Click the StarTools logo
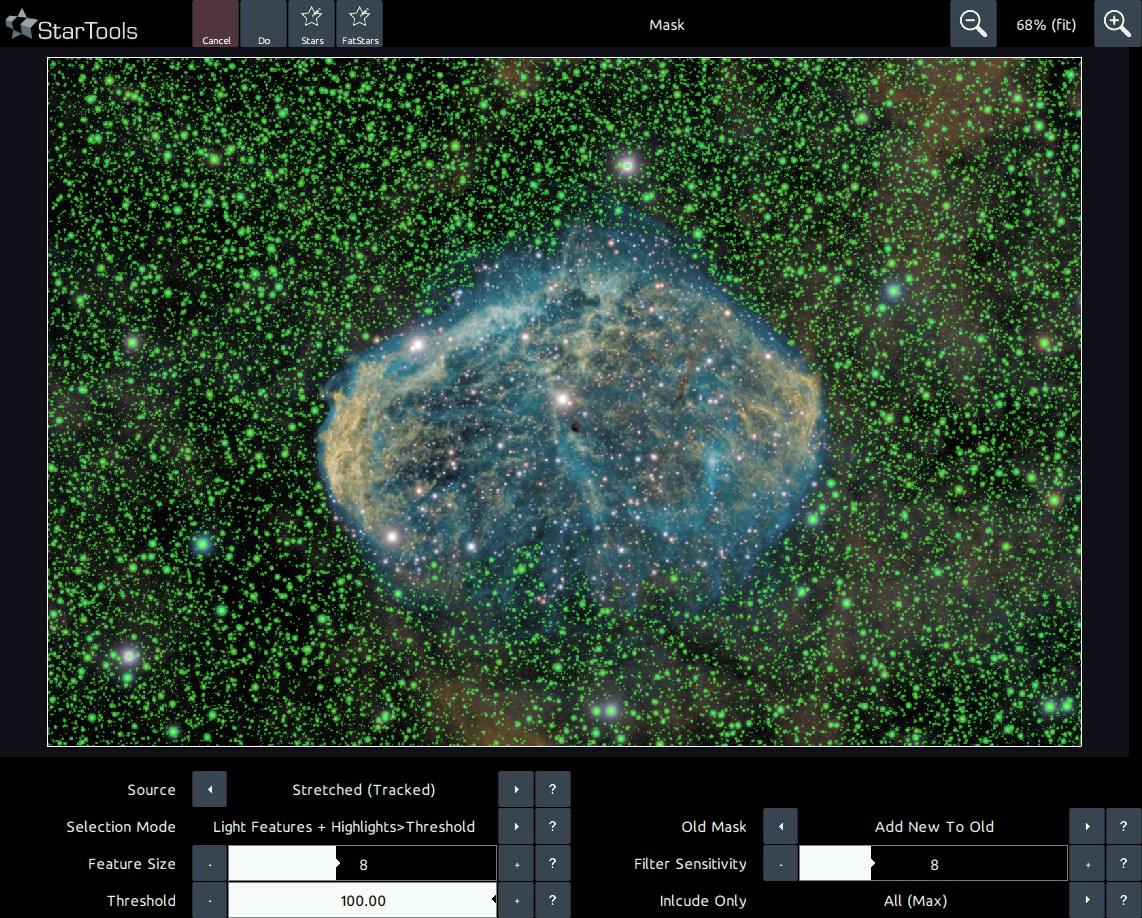Viewport: 1142px width, 918px height. pos(72,27)
